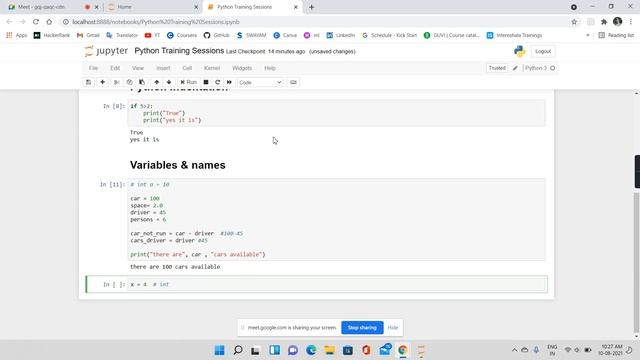640x360 pixels.
Task: Open the command palette keyboard icon
Action: (x=293, y=82)
